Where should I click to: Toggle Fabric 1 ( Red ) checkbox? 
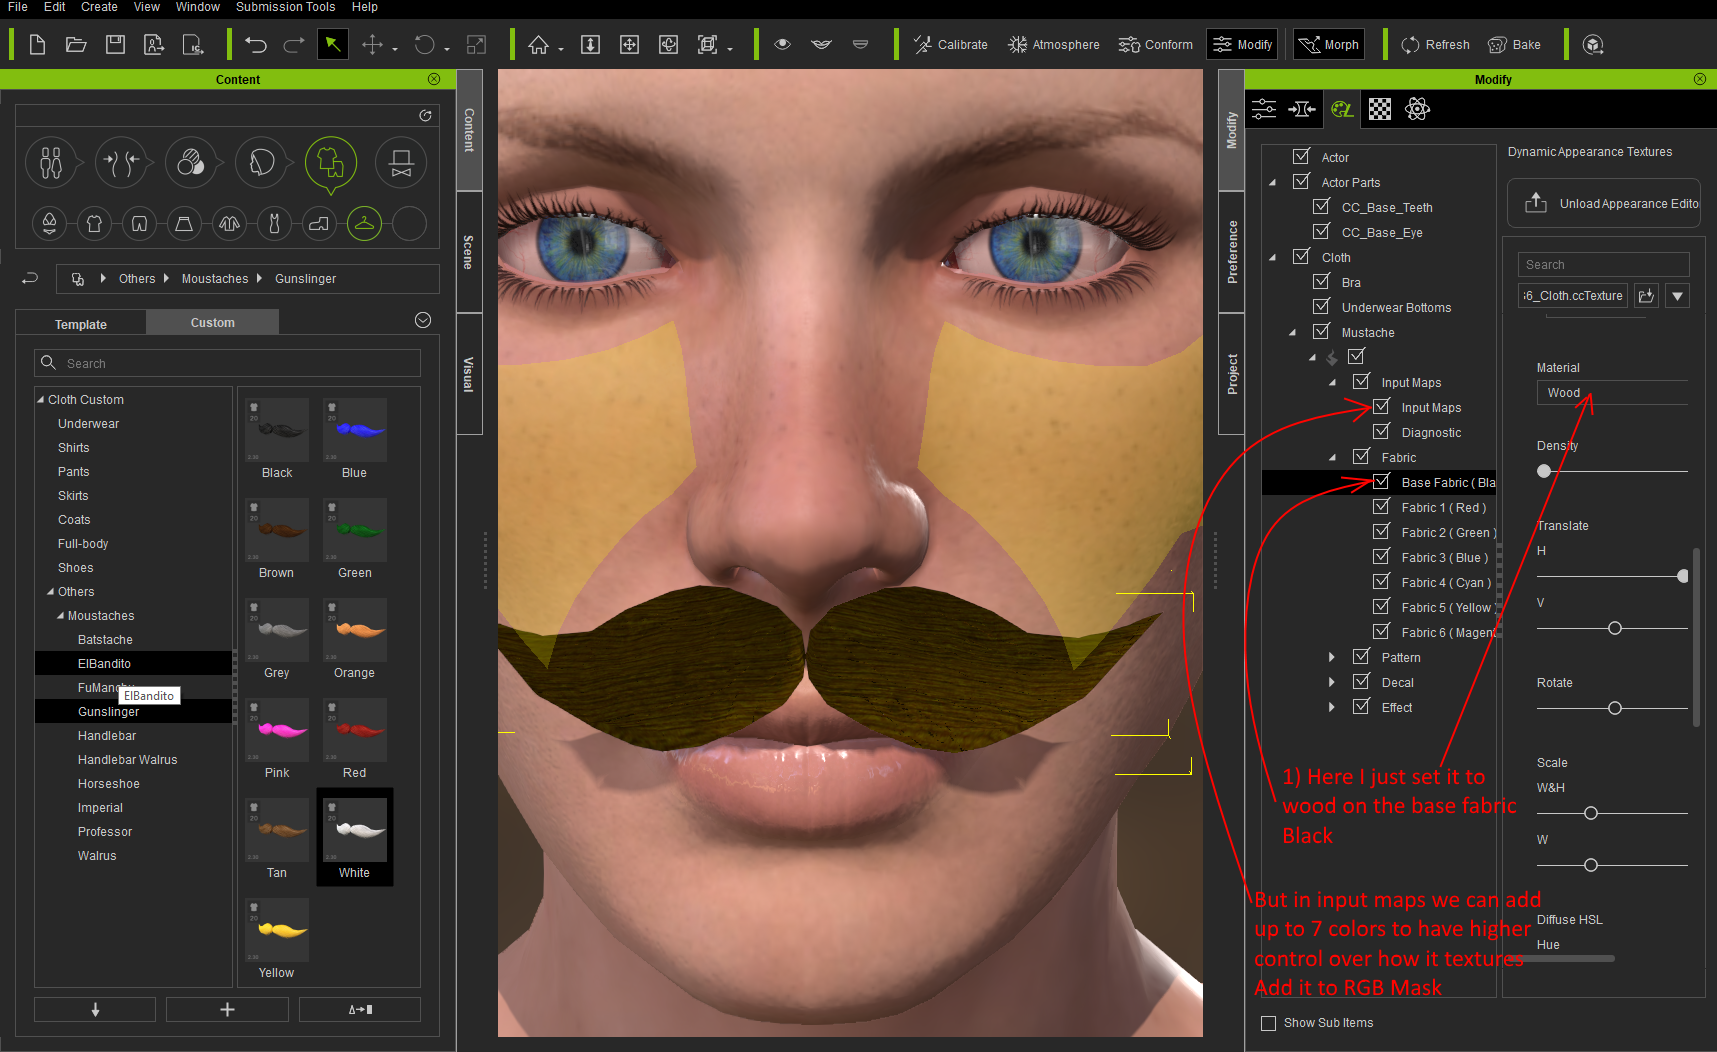click(x=1381, y=506)
